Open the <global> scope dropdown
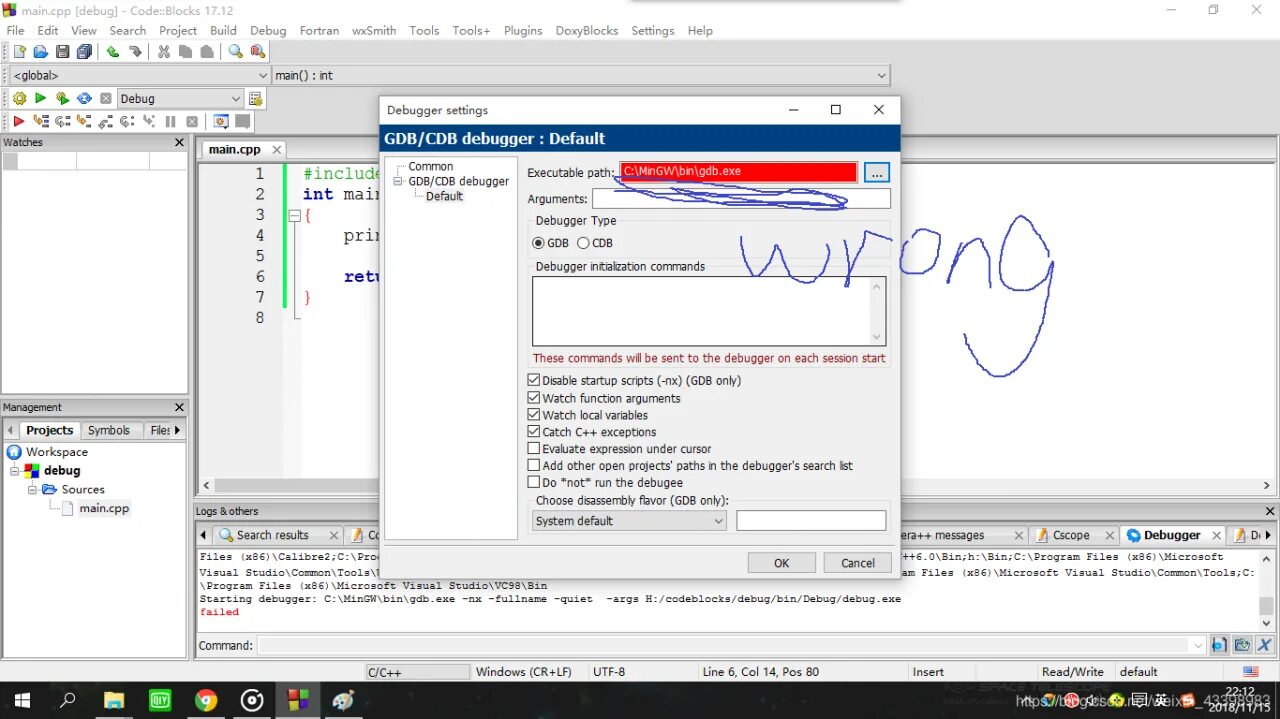This screenshot has height=719, width=1280. tap(139, 75)
